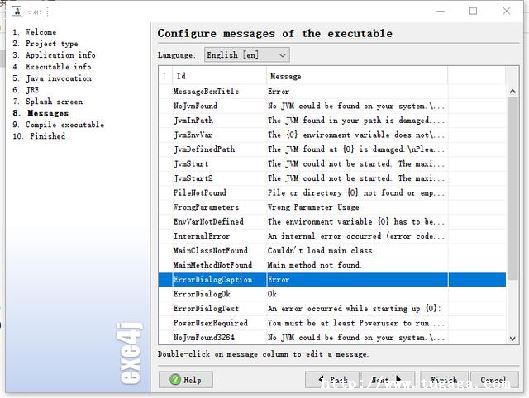Click message 'An error occurred while starting up'
This screenshot has height=398, width=529.
click(355, 308)
